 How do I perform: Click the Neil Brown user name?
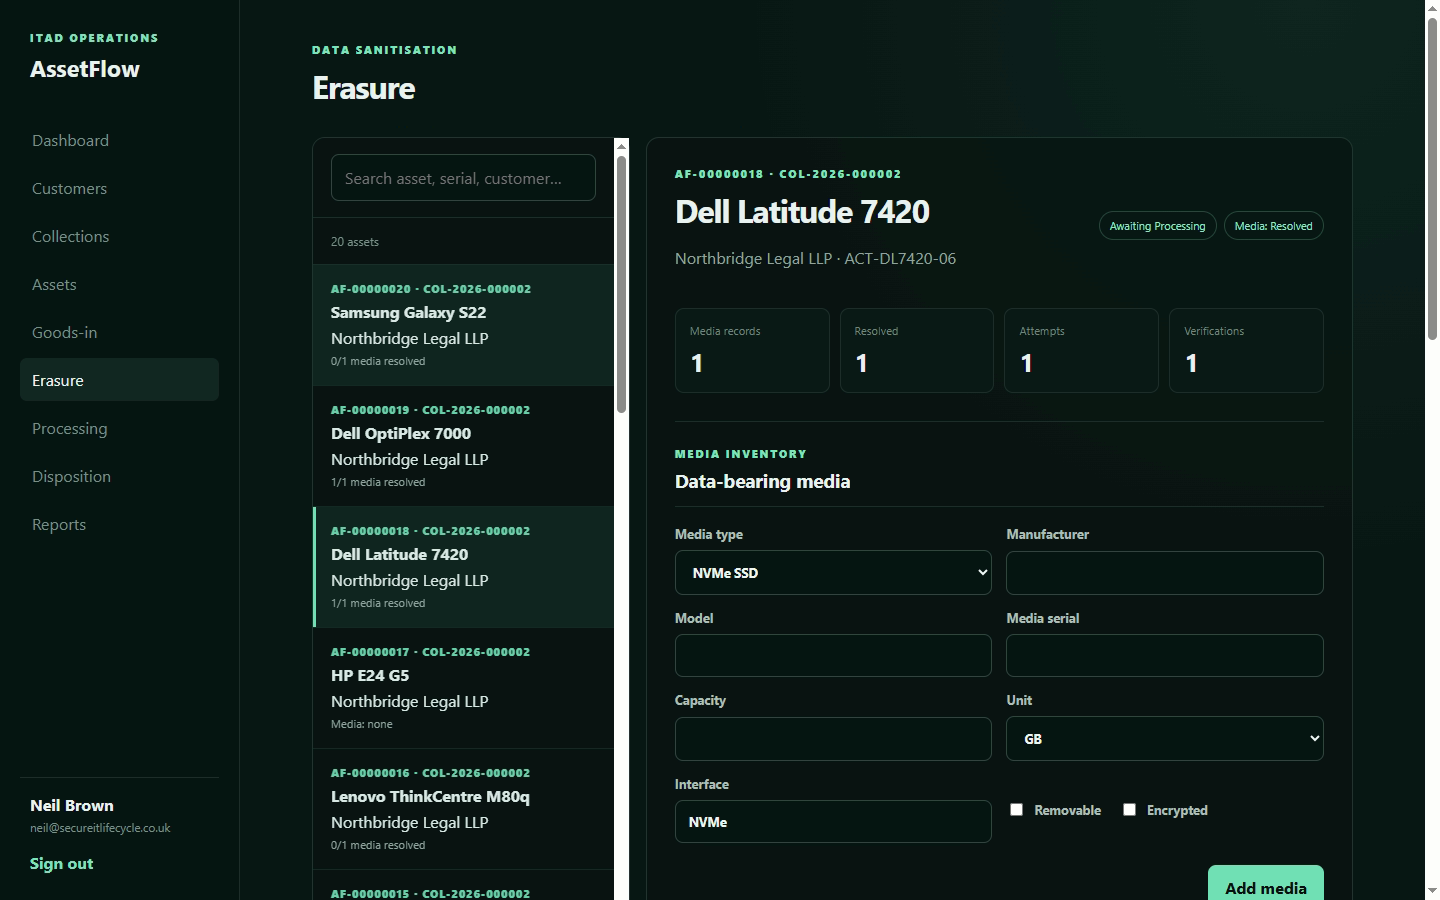[72, 806]
